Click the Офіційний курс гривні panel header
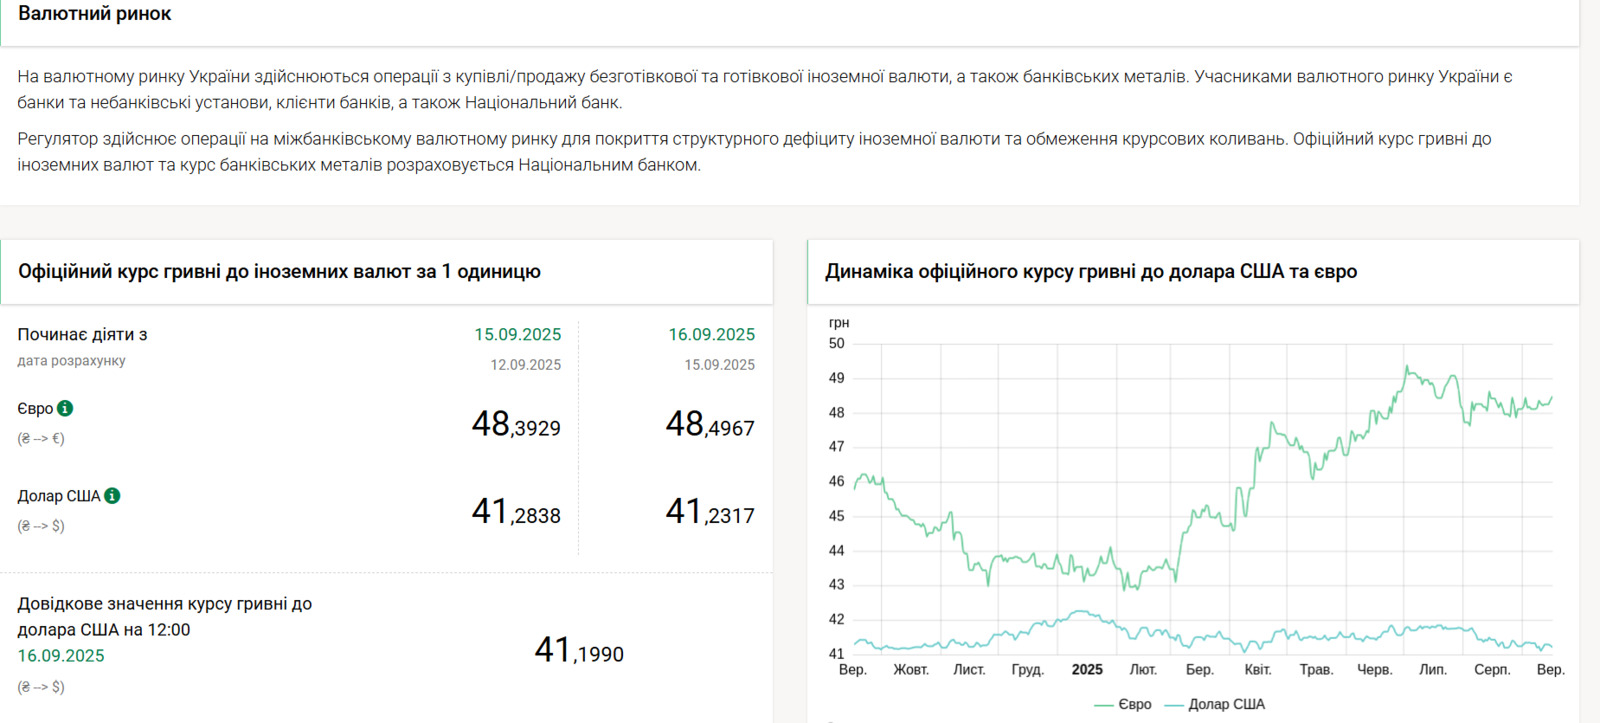The image size is (1600, 723). pyautogui.click(x=279, y=271)
